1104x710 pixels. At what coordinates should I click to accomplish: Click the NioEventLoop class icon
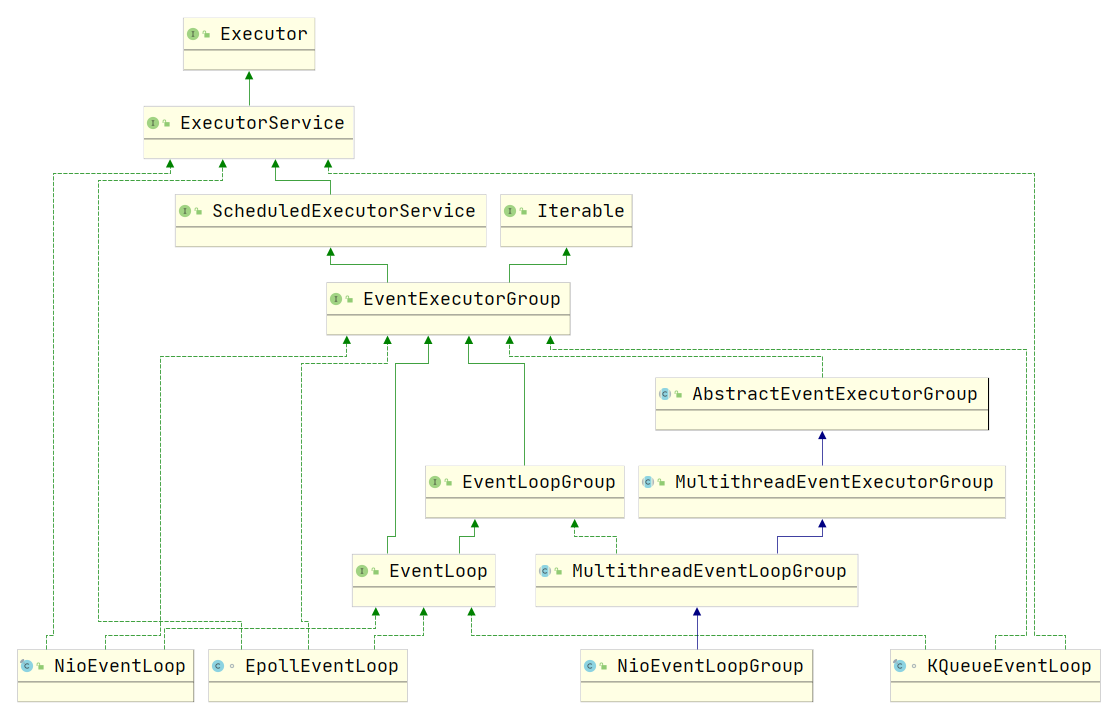point(27,666)
